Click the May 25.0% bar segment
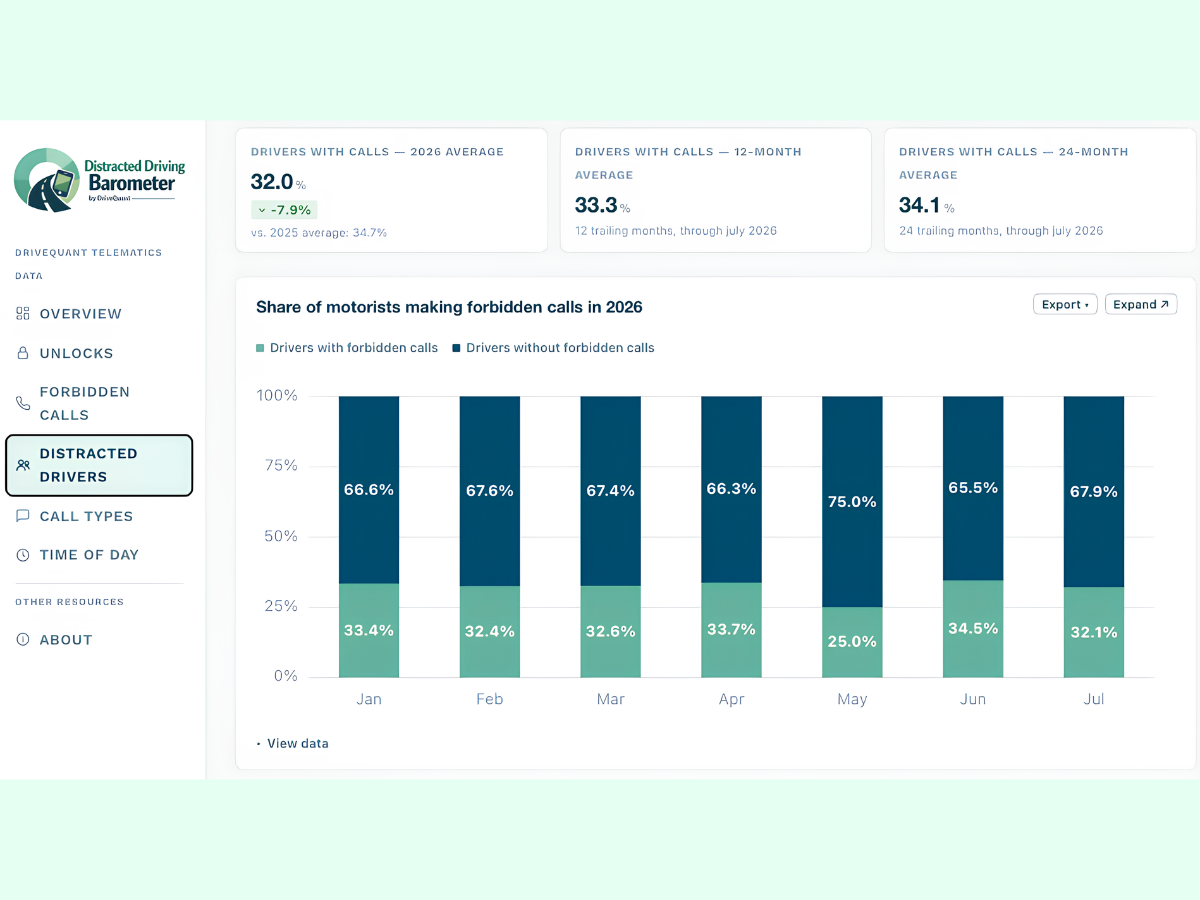 [x=852, y=642]
